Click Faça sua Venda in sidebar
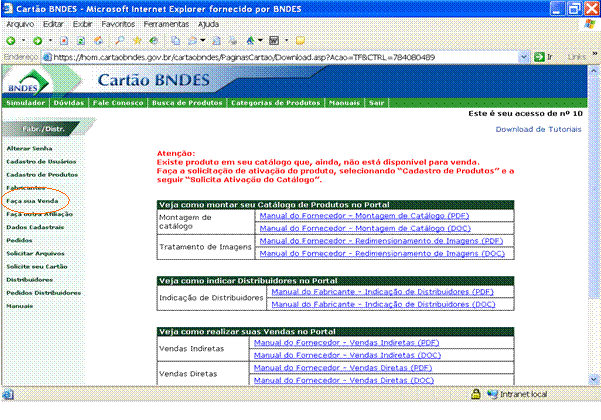The height and width of the screenshot is (420, 601). (x=32, y=201)
